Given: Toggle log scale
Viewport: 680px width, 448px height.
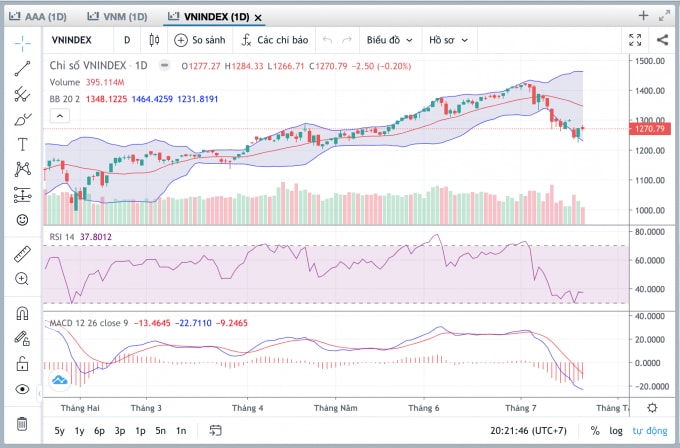Looking at the screenshot, I should point(616,431).
